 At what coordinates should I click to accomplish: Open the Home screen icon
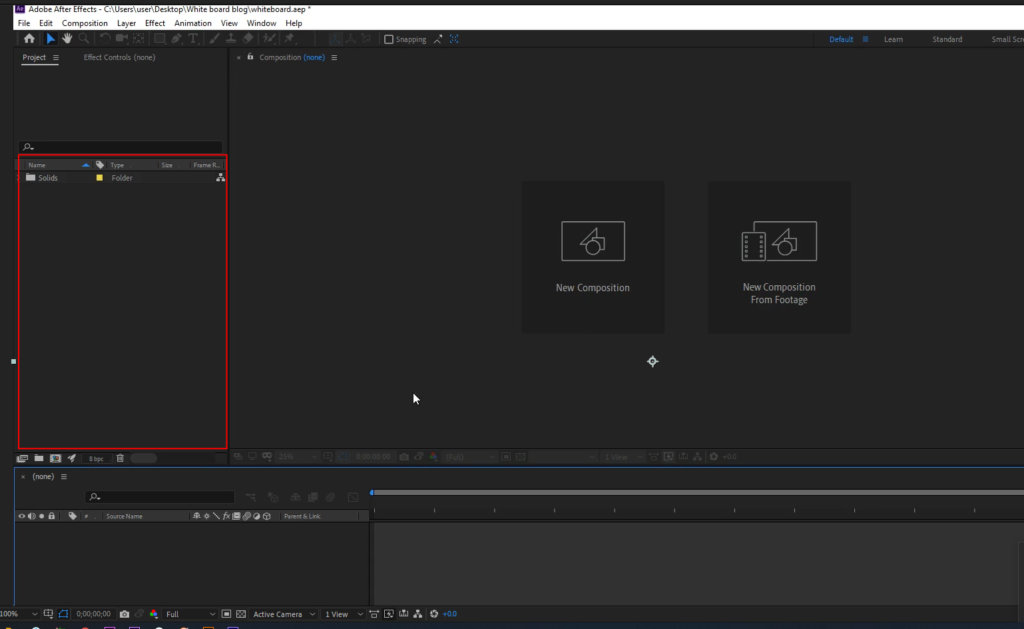(x=29, y=38)
